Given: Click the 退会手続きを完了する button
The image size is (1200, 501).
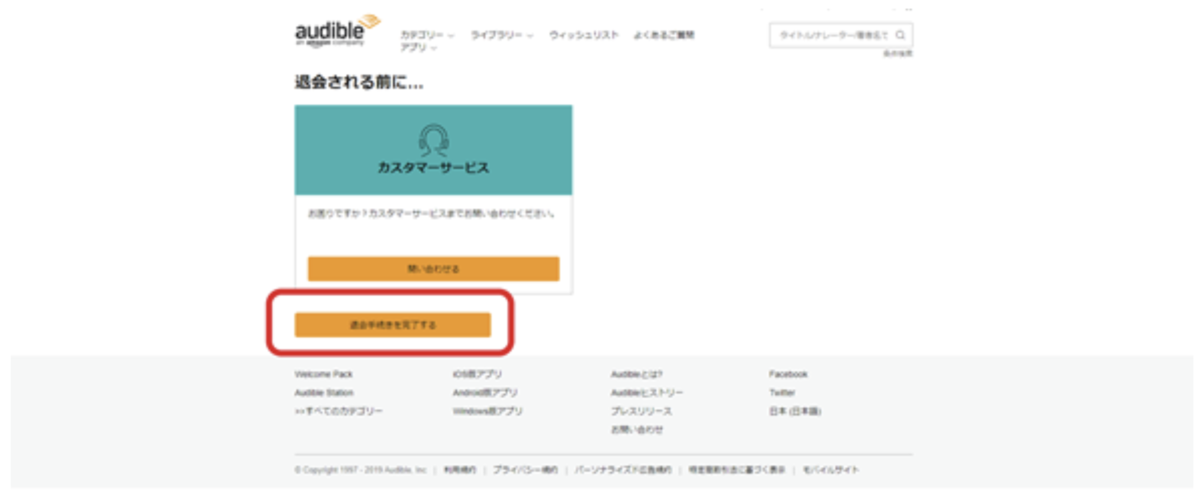Looking at the screenshot, I should (x=393, y=325).
